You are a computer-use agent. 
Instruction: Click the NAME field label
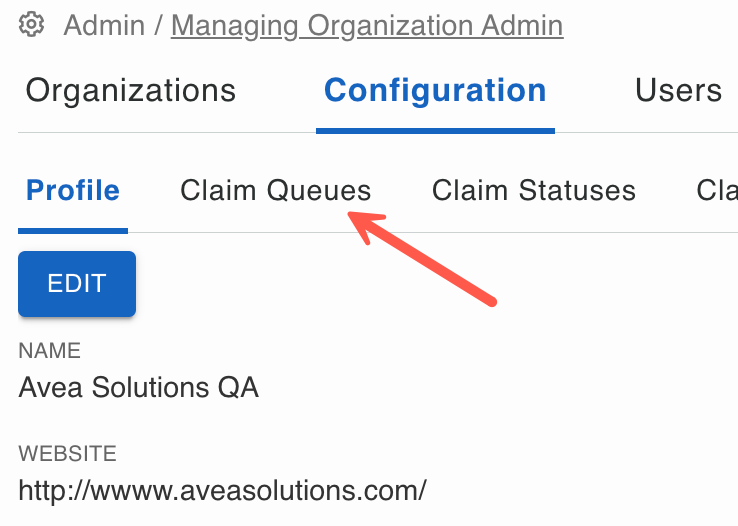[x=50, y=351]
